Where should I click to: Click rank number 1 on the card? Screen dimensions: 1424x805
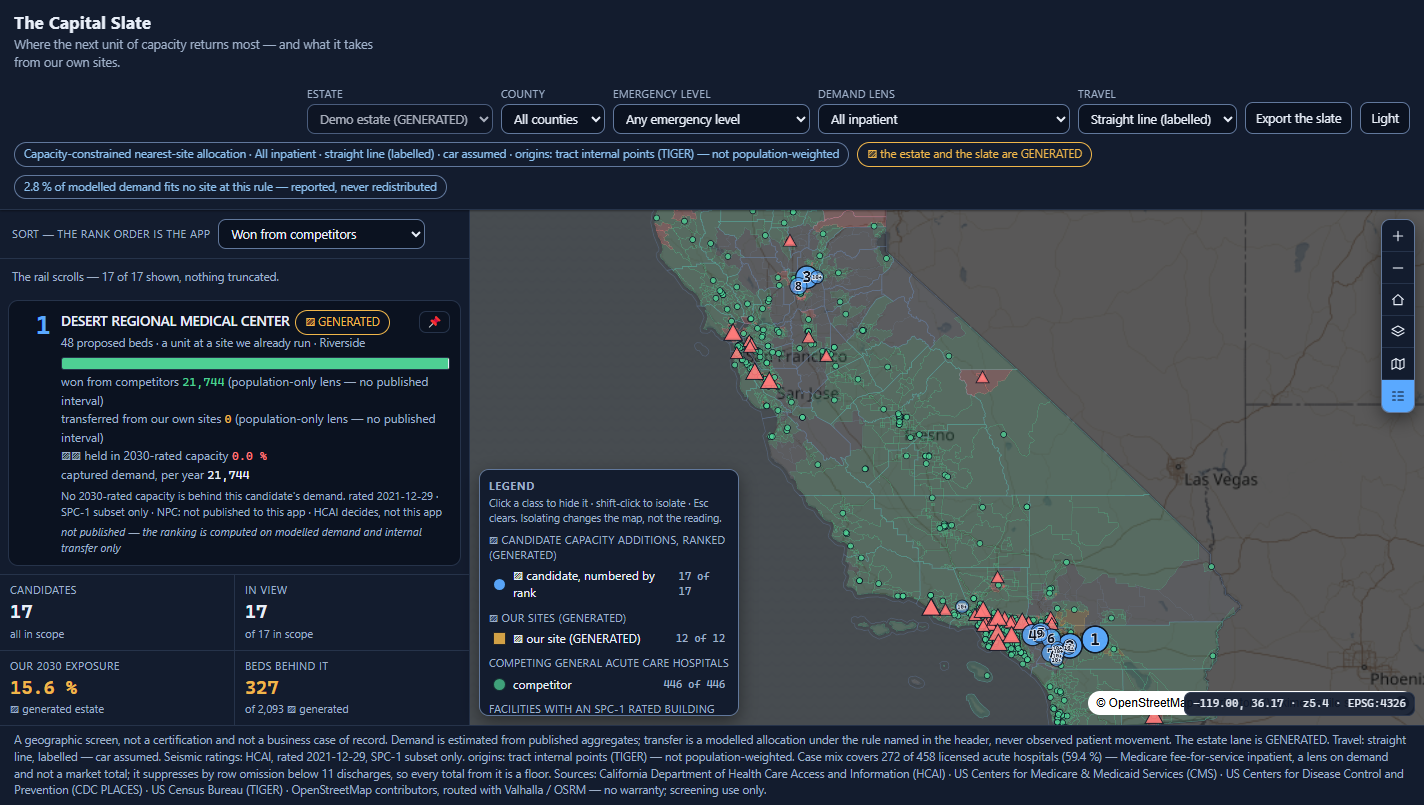(x=42, y=325)
